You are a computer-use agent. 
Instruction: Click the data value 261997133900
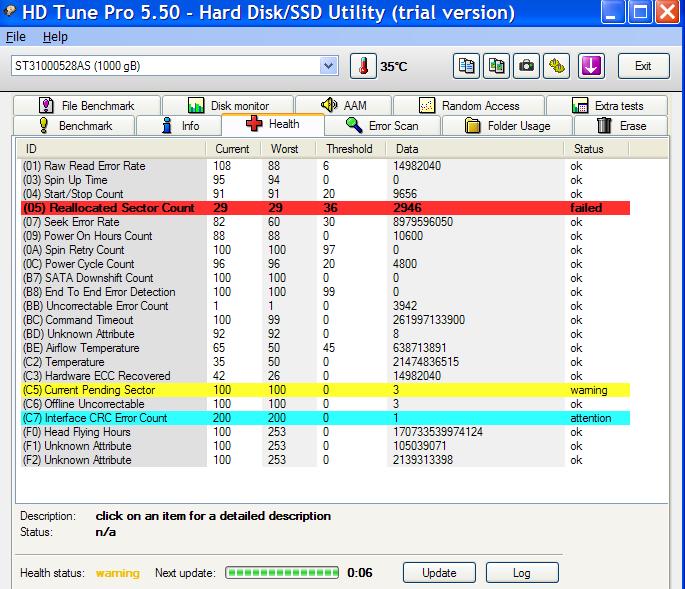tap(429, 320)
